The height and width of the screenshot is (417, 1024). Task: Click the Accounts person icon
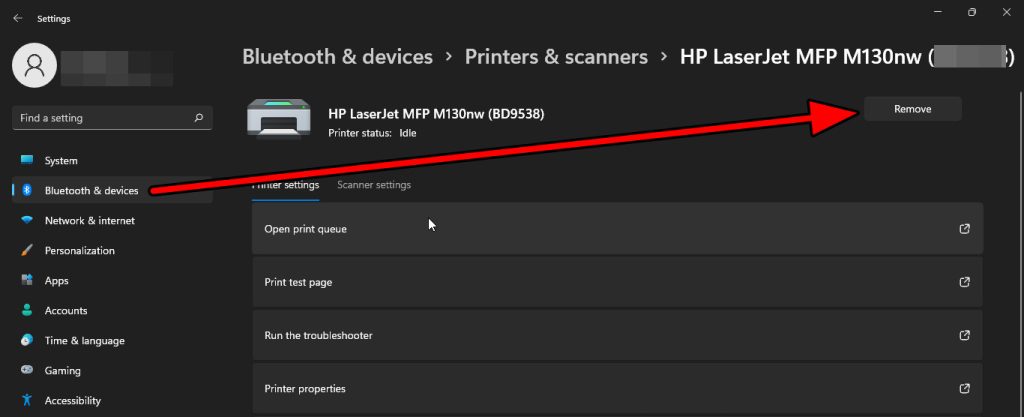27,311
